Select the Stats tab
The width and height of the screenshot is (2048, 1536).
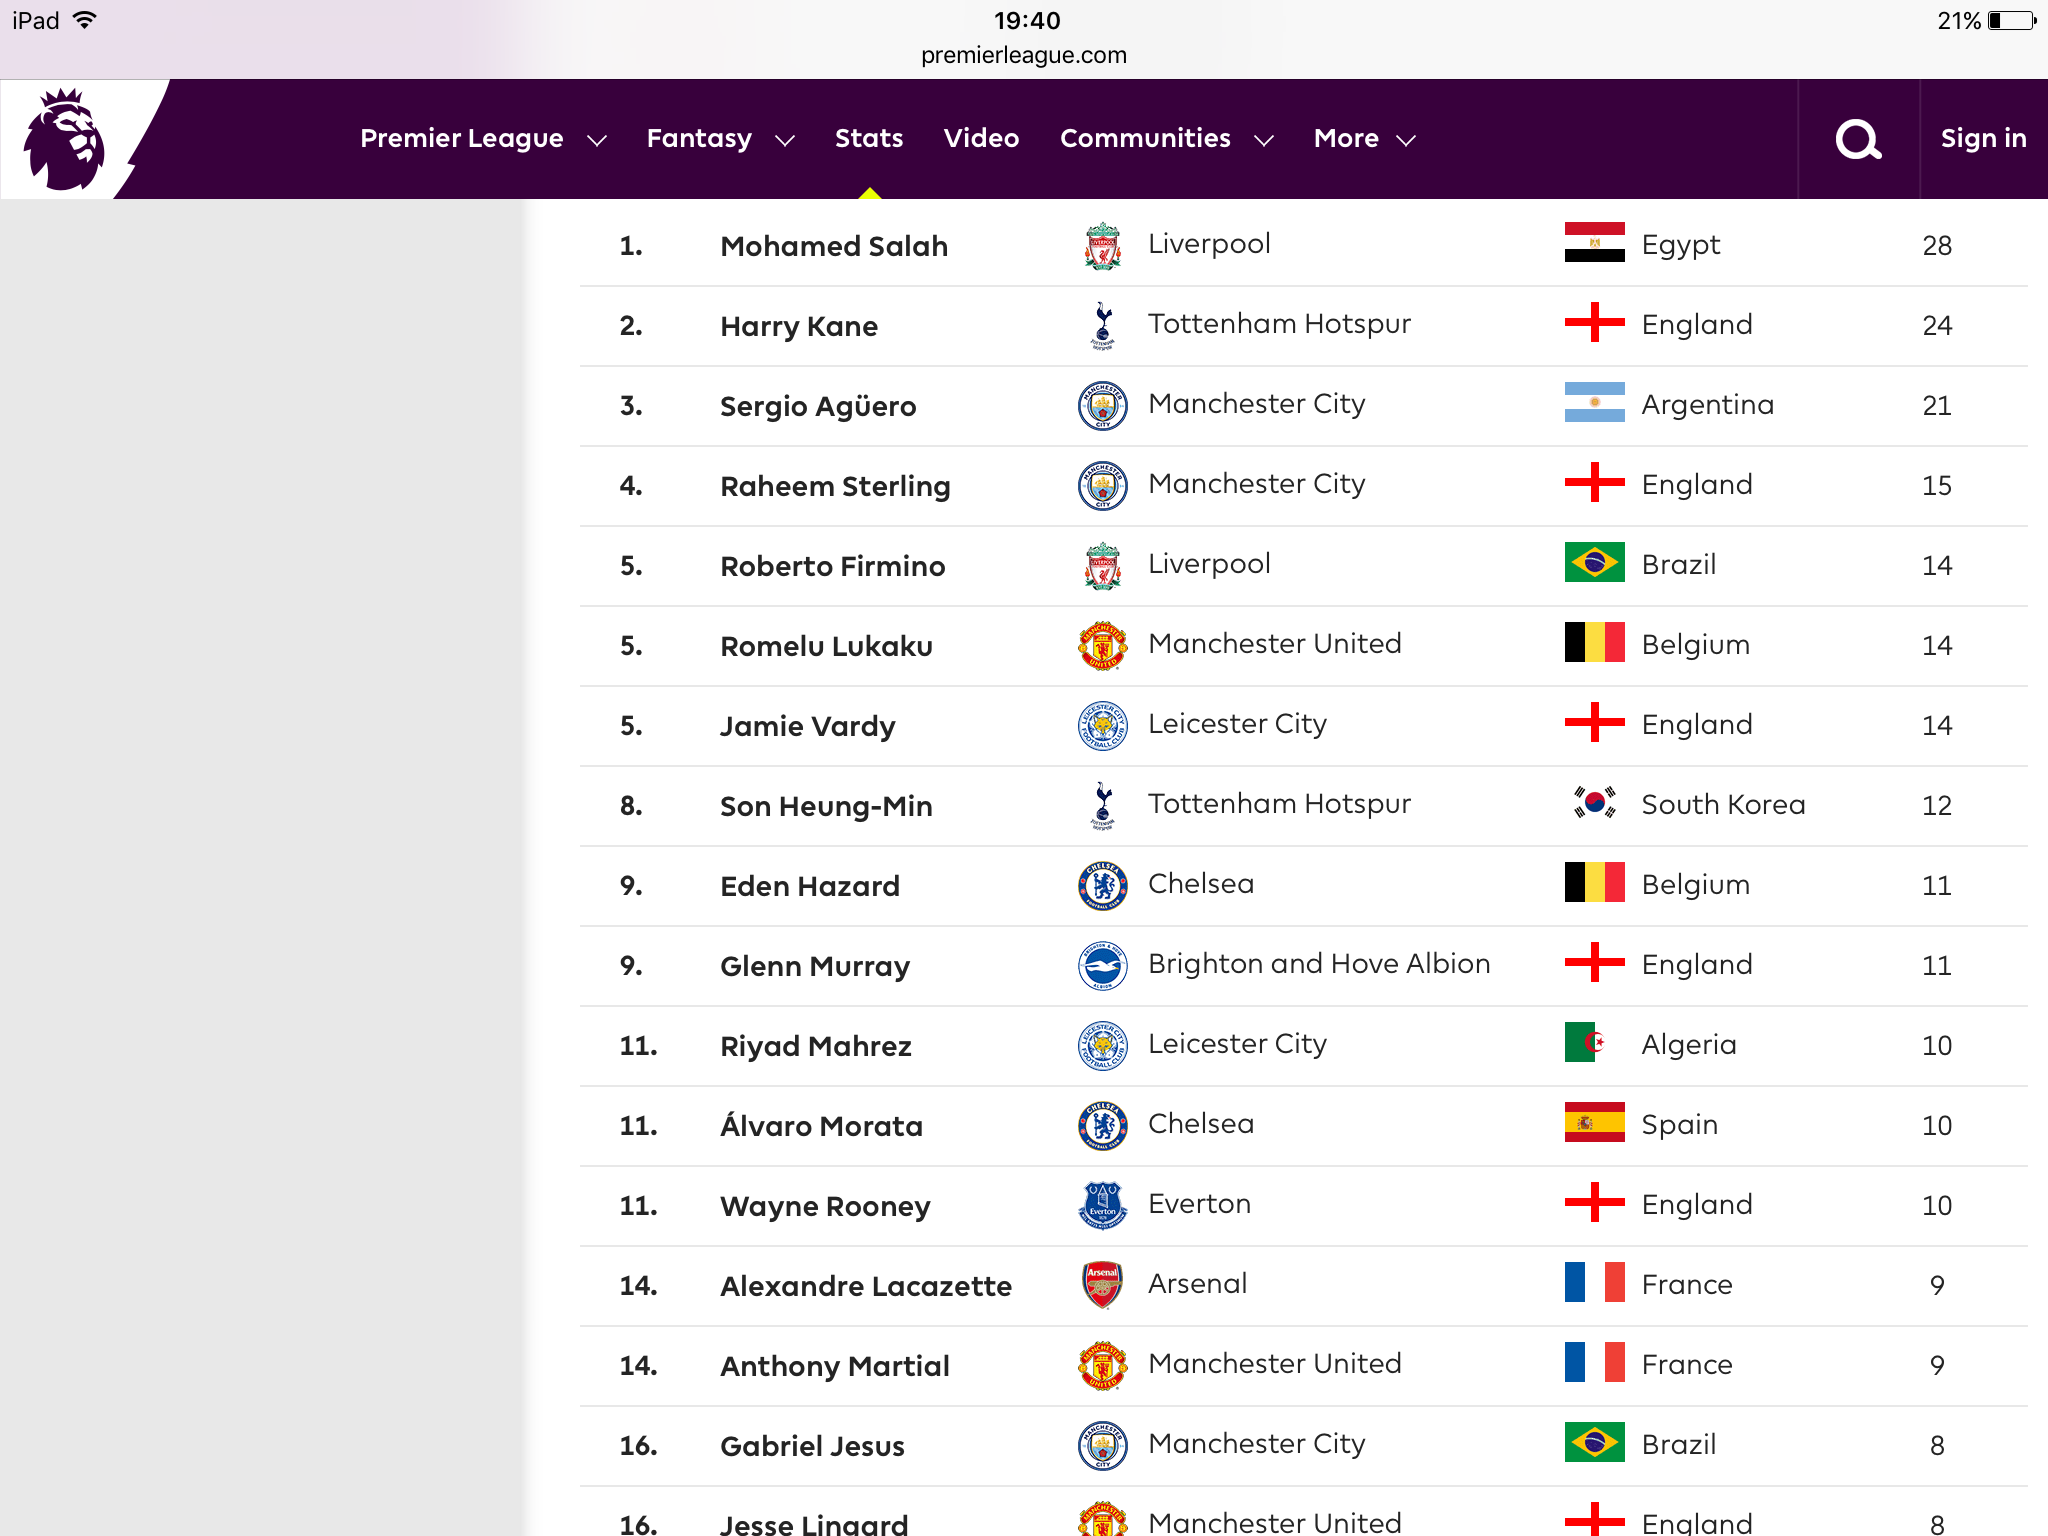(x=868, y=139)
